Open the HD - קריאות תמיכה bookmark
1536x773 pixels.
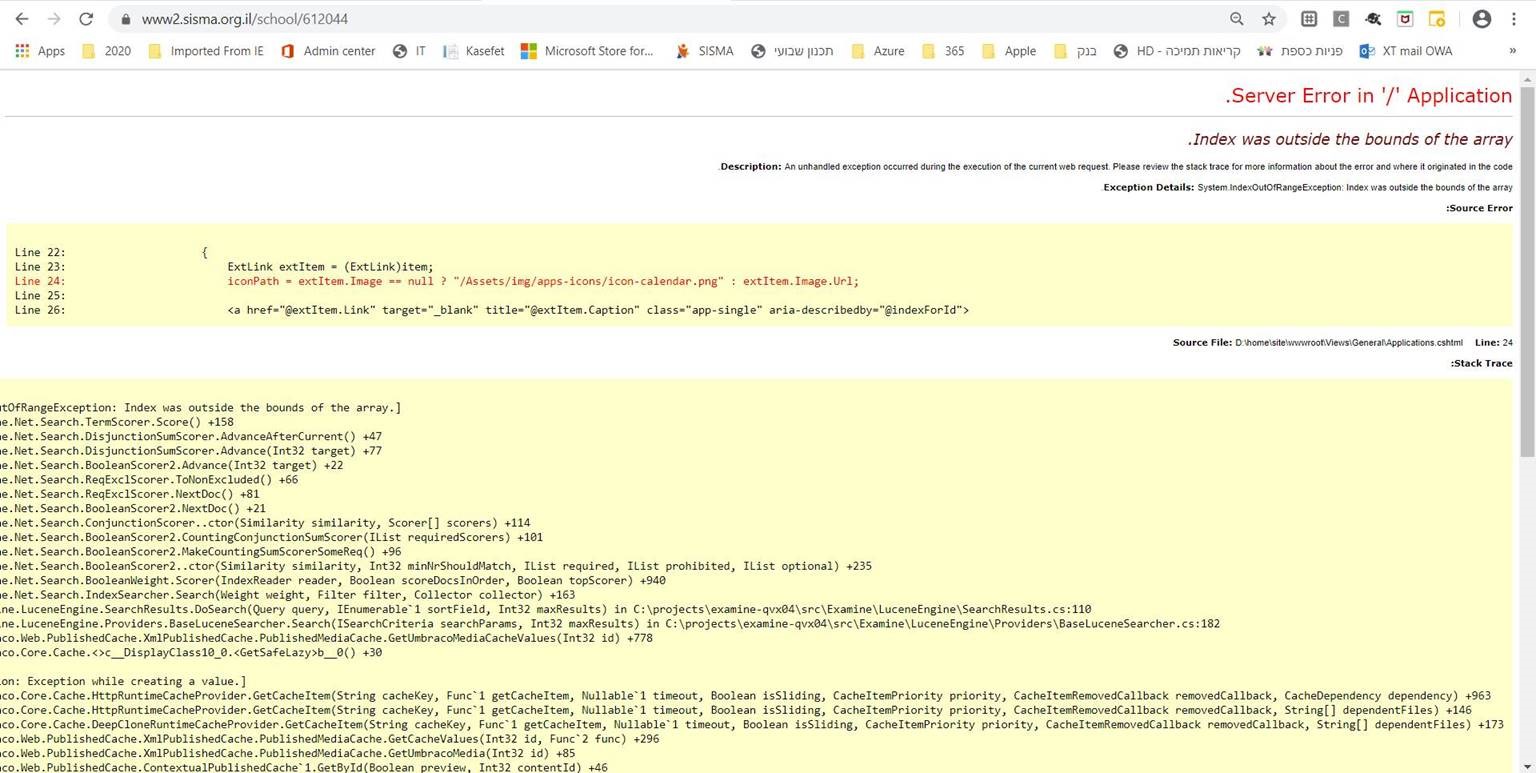(x=1177, y=51)
